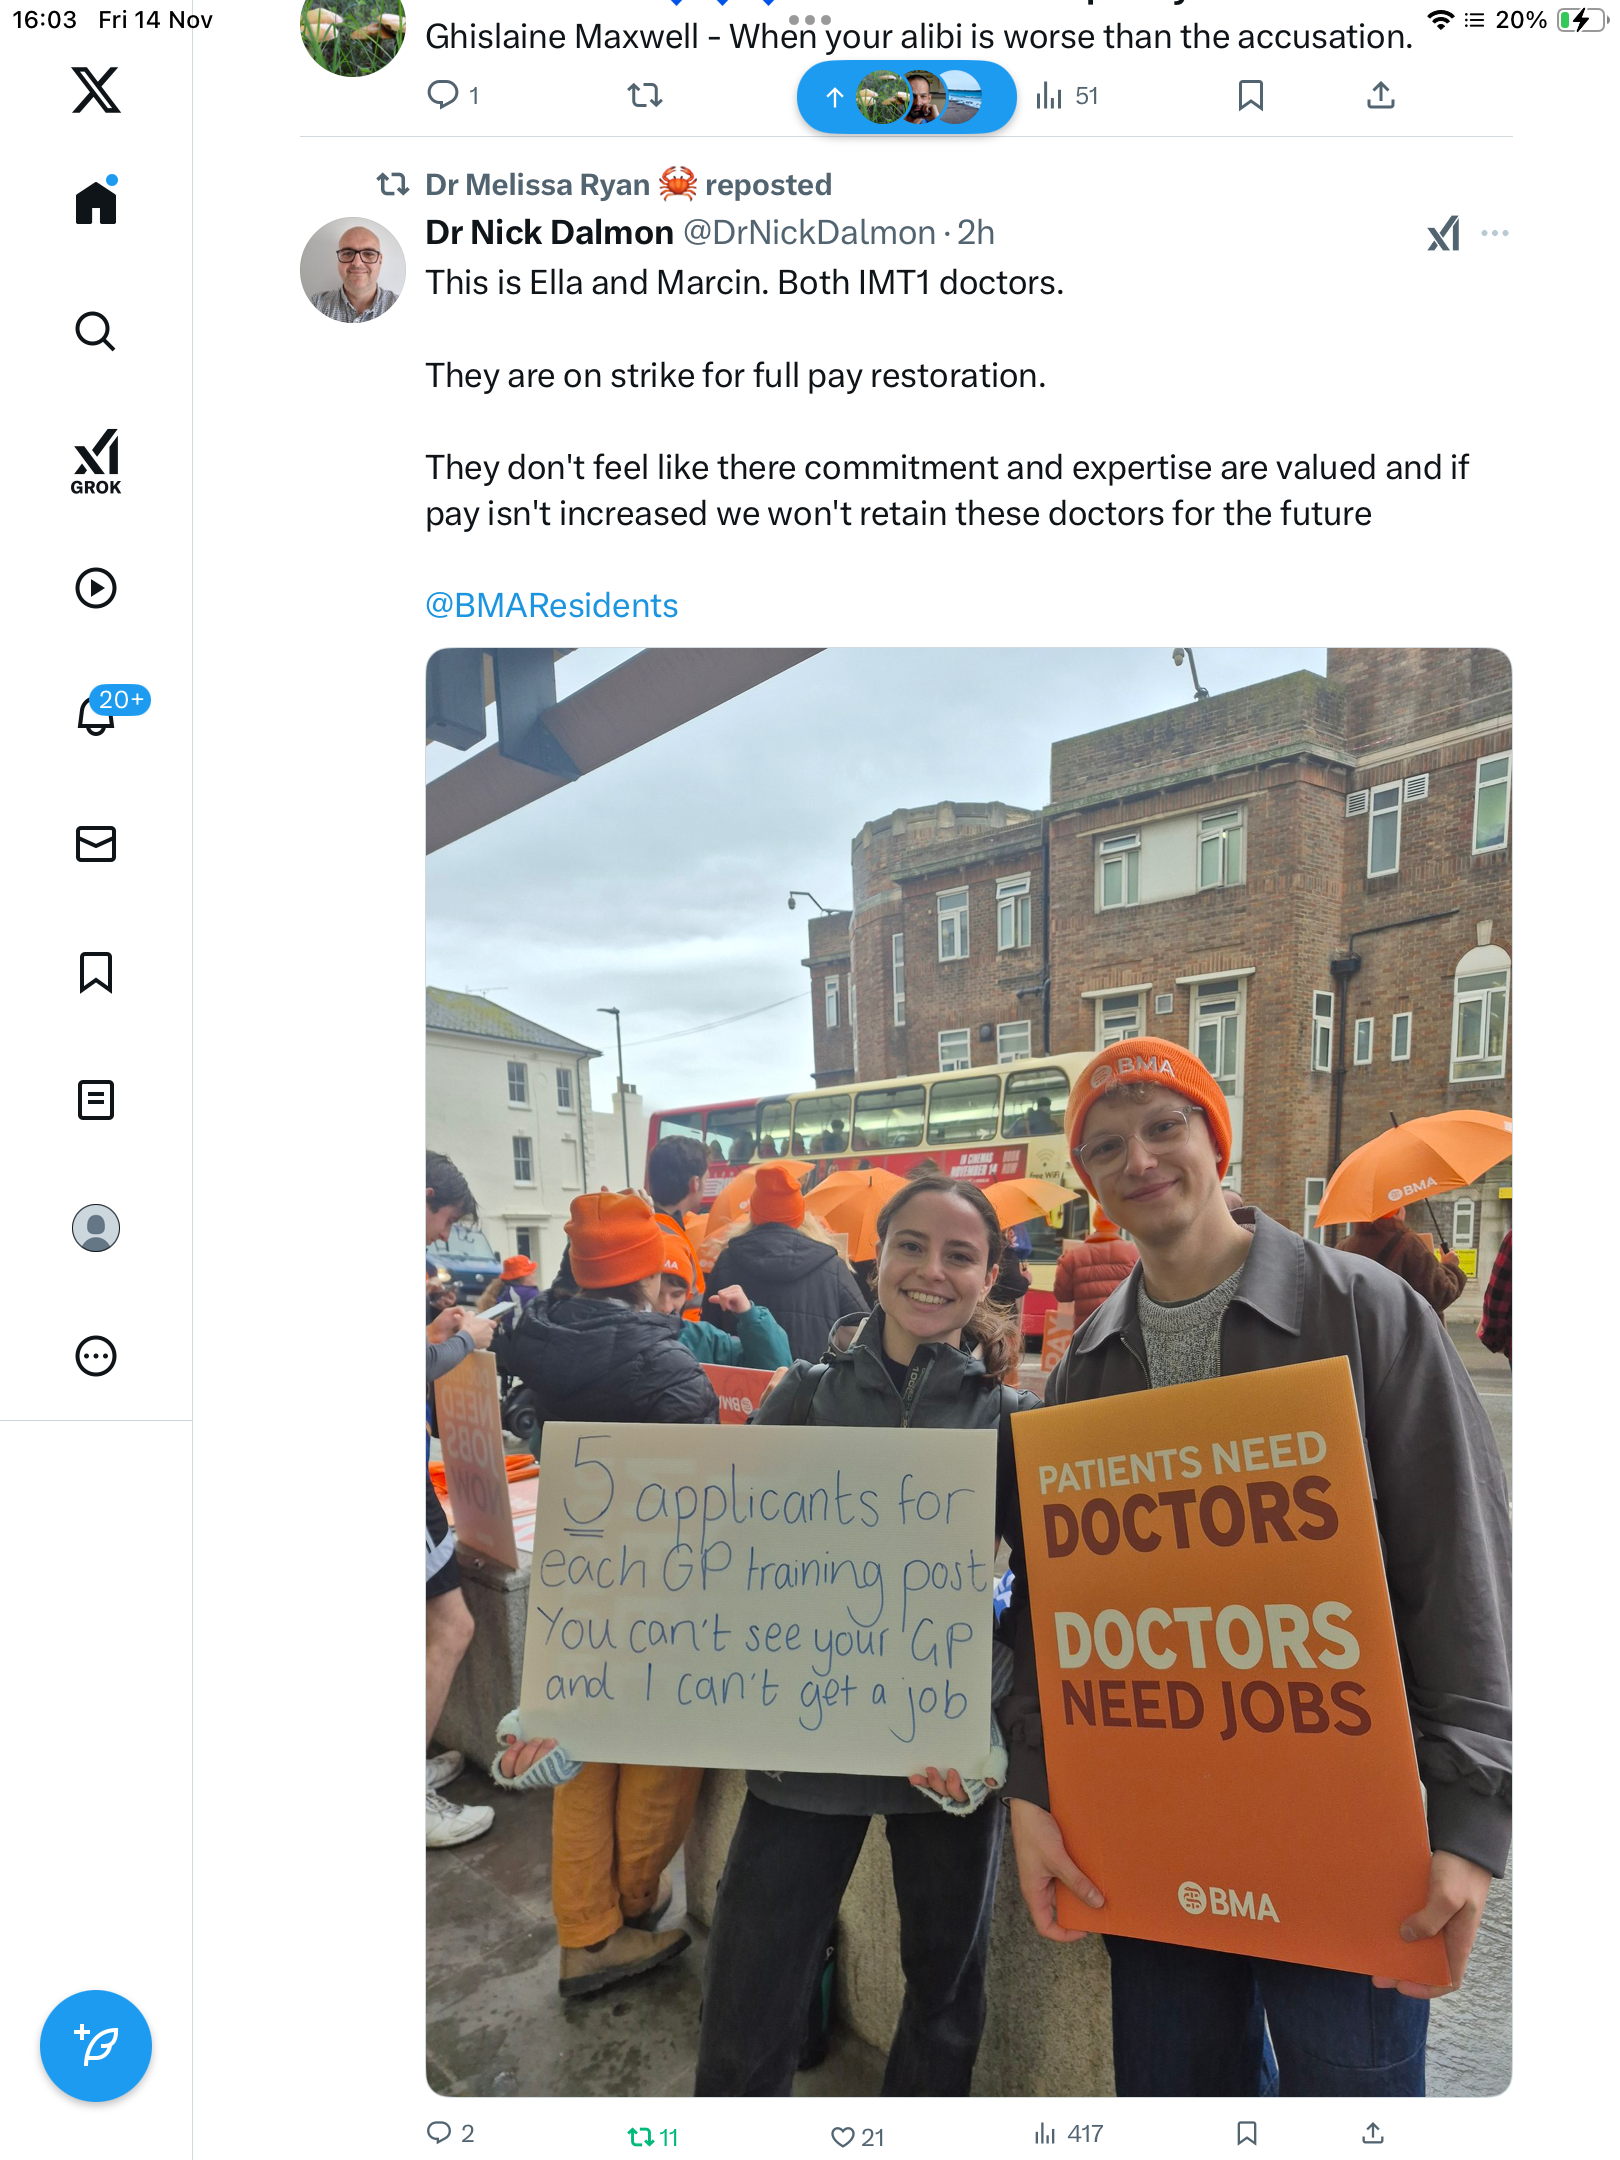Open the Video tab play icon
Viewport: 1620px width, 2160px height.
[x=96, y=588]
